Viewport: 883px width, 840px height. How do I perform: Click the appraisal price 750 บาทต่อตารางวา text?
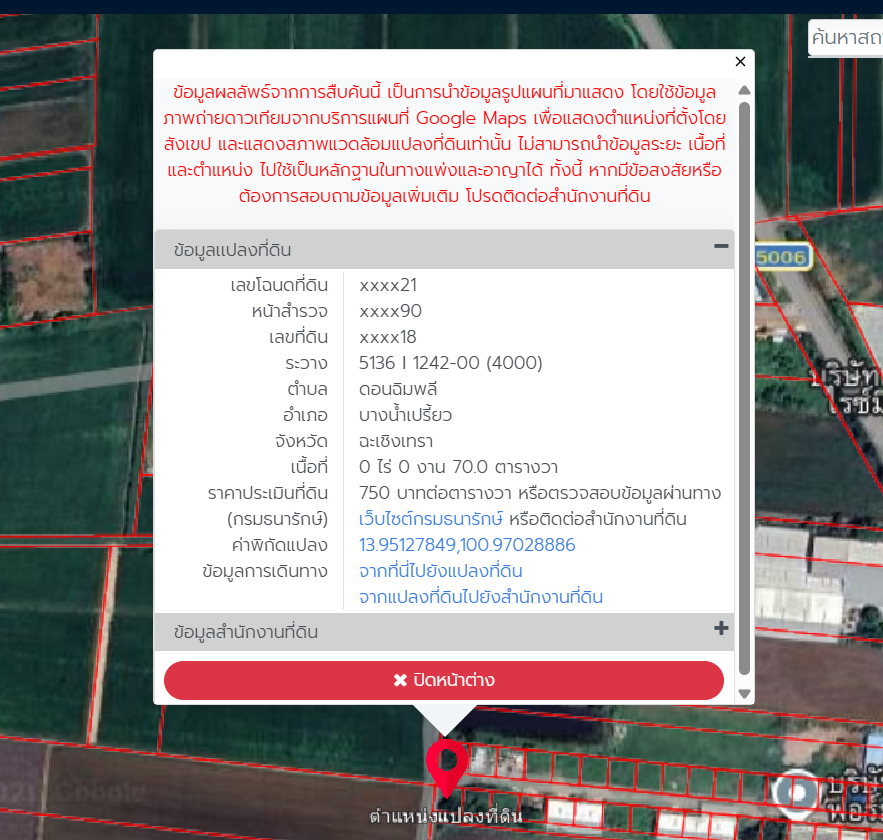435,493
